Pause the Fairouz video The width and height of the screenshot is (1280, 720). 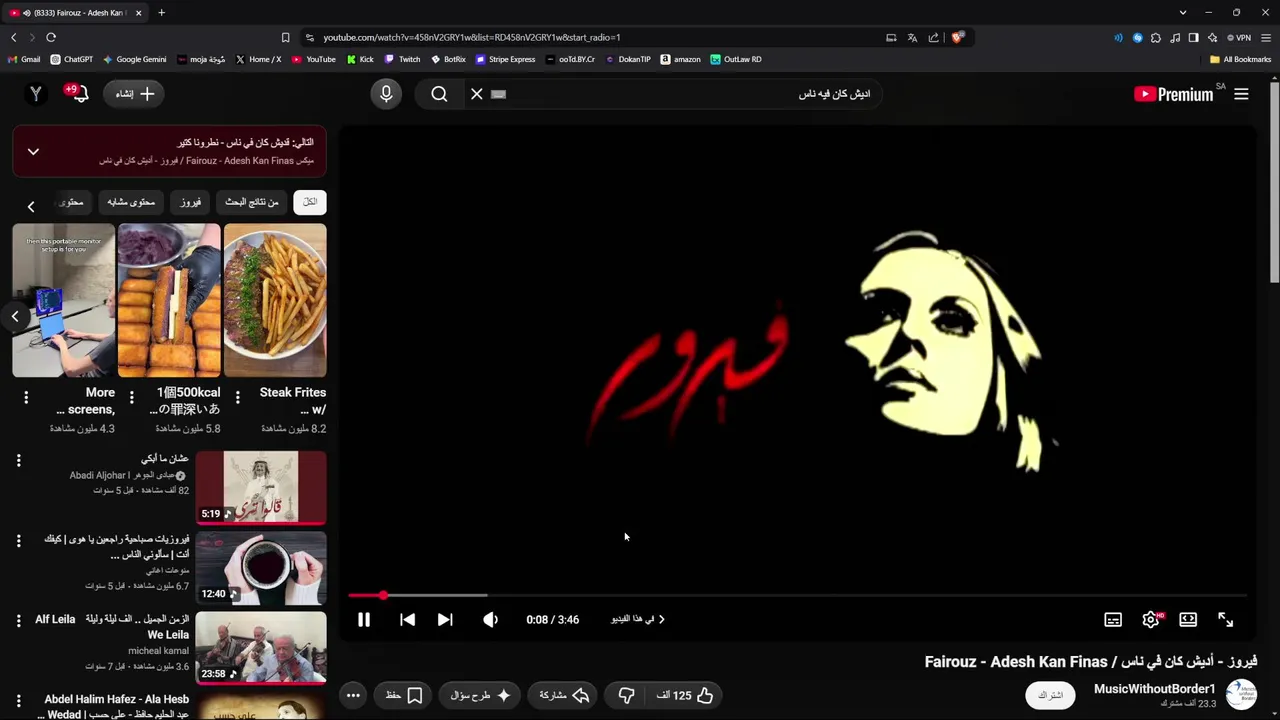tap(364, 620)
